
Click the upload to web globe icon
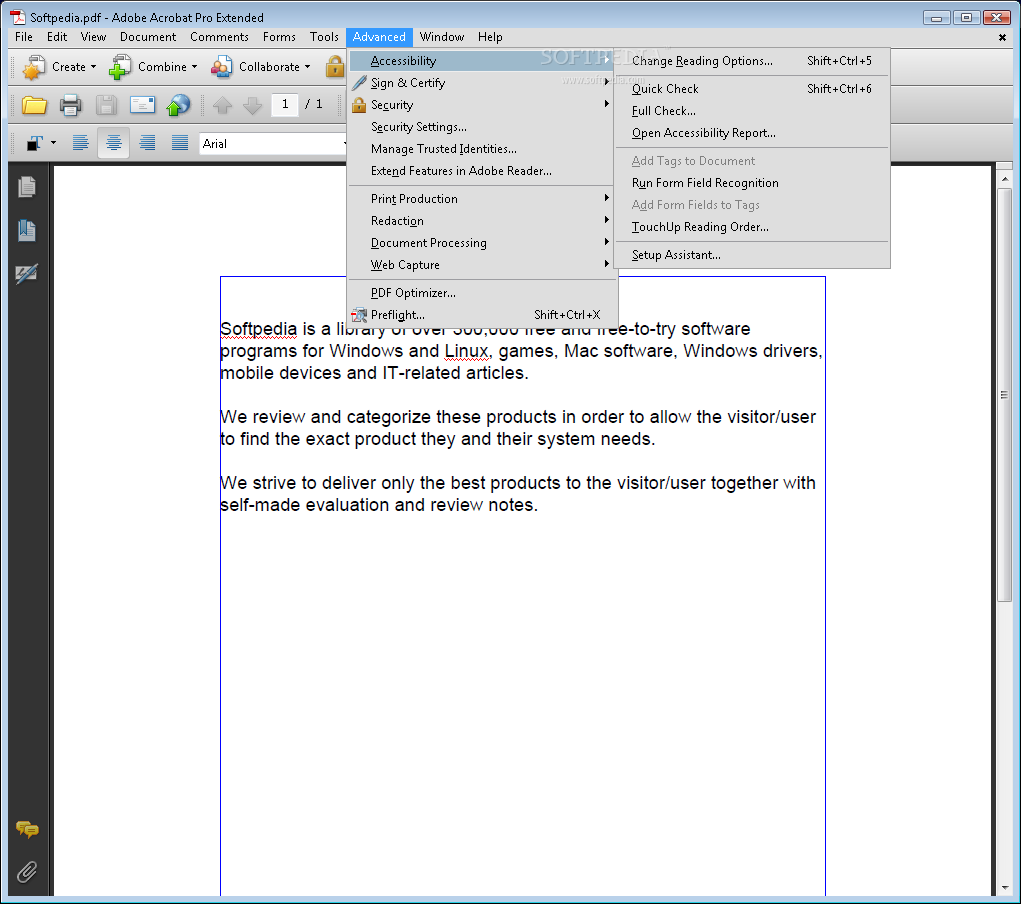[178, 105]
